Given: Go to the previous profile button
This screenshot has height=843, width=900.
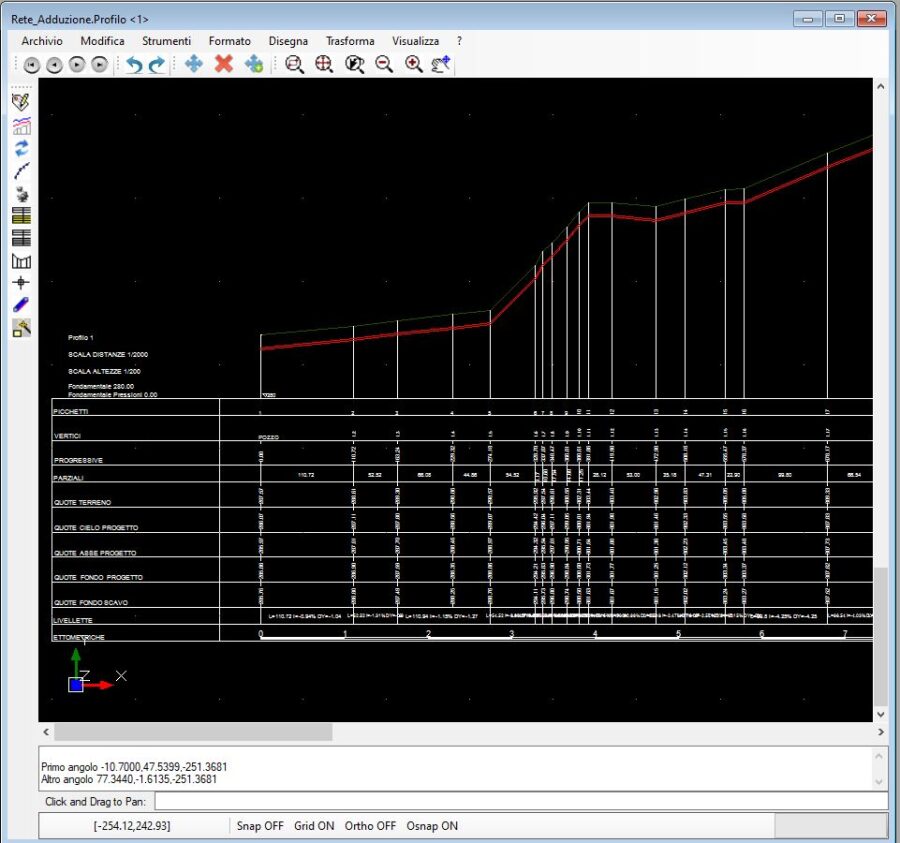Looking at the screenshot, I should [54, 65].
